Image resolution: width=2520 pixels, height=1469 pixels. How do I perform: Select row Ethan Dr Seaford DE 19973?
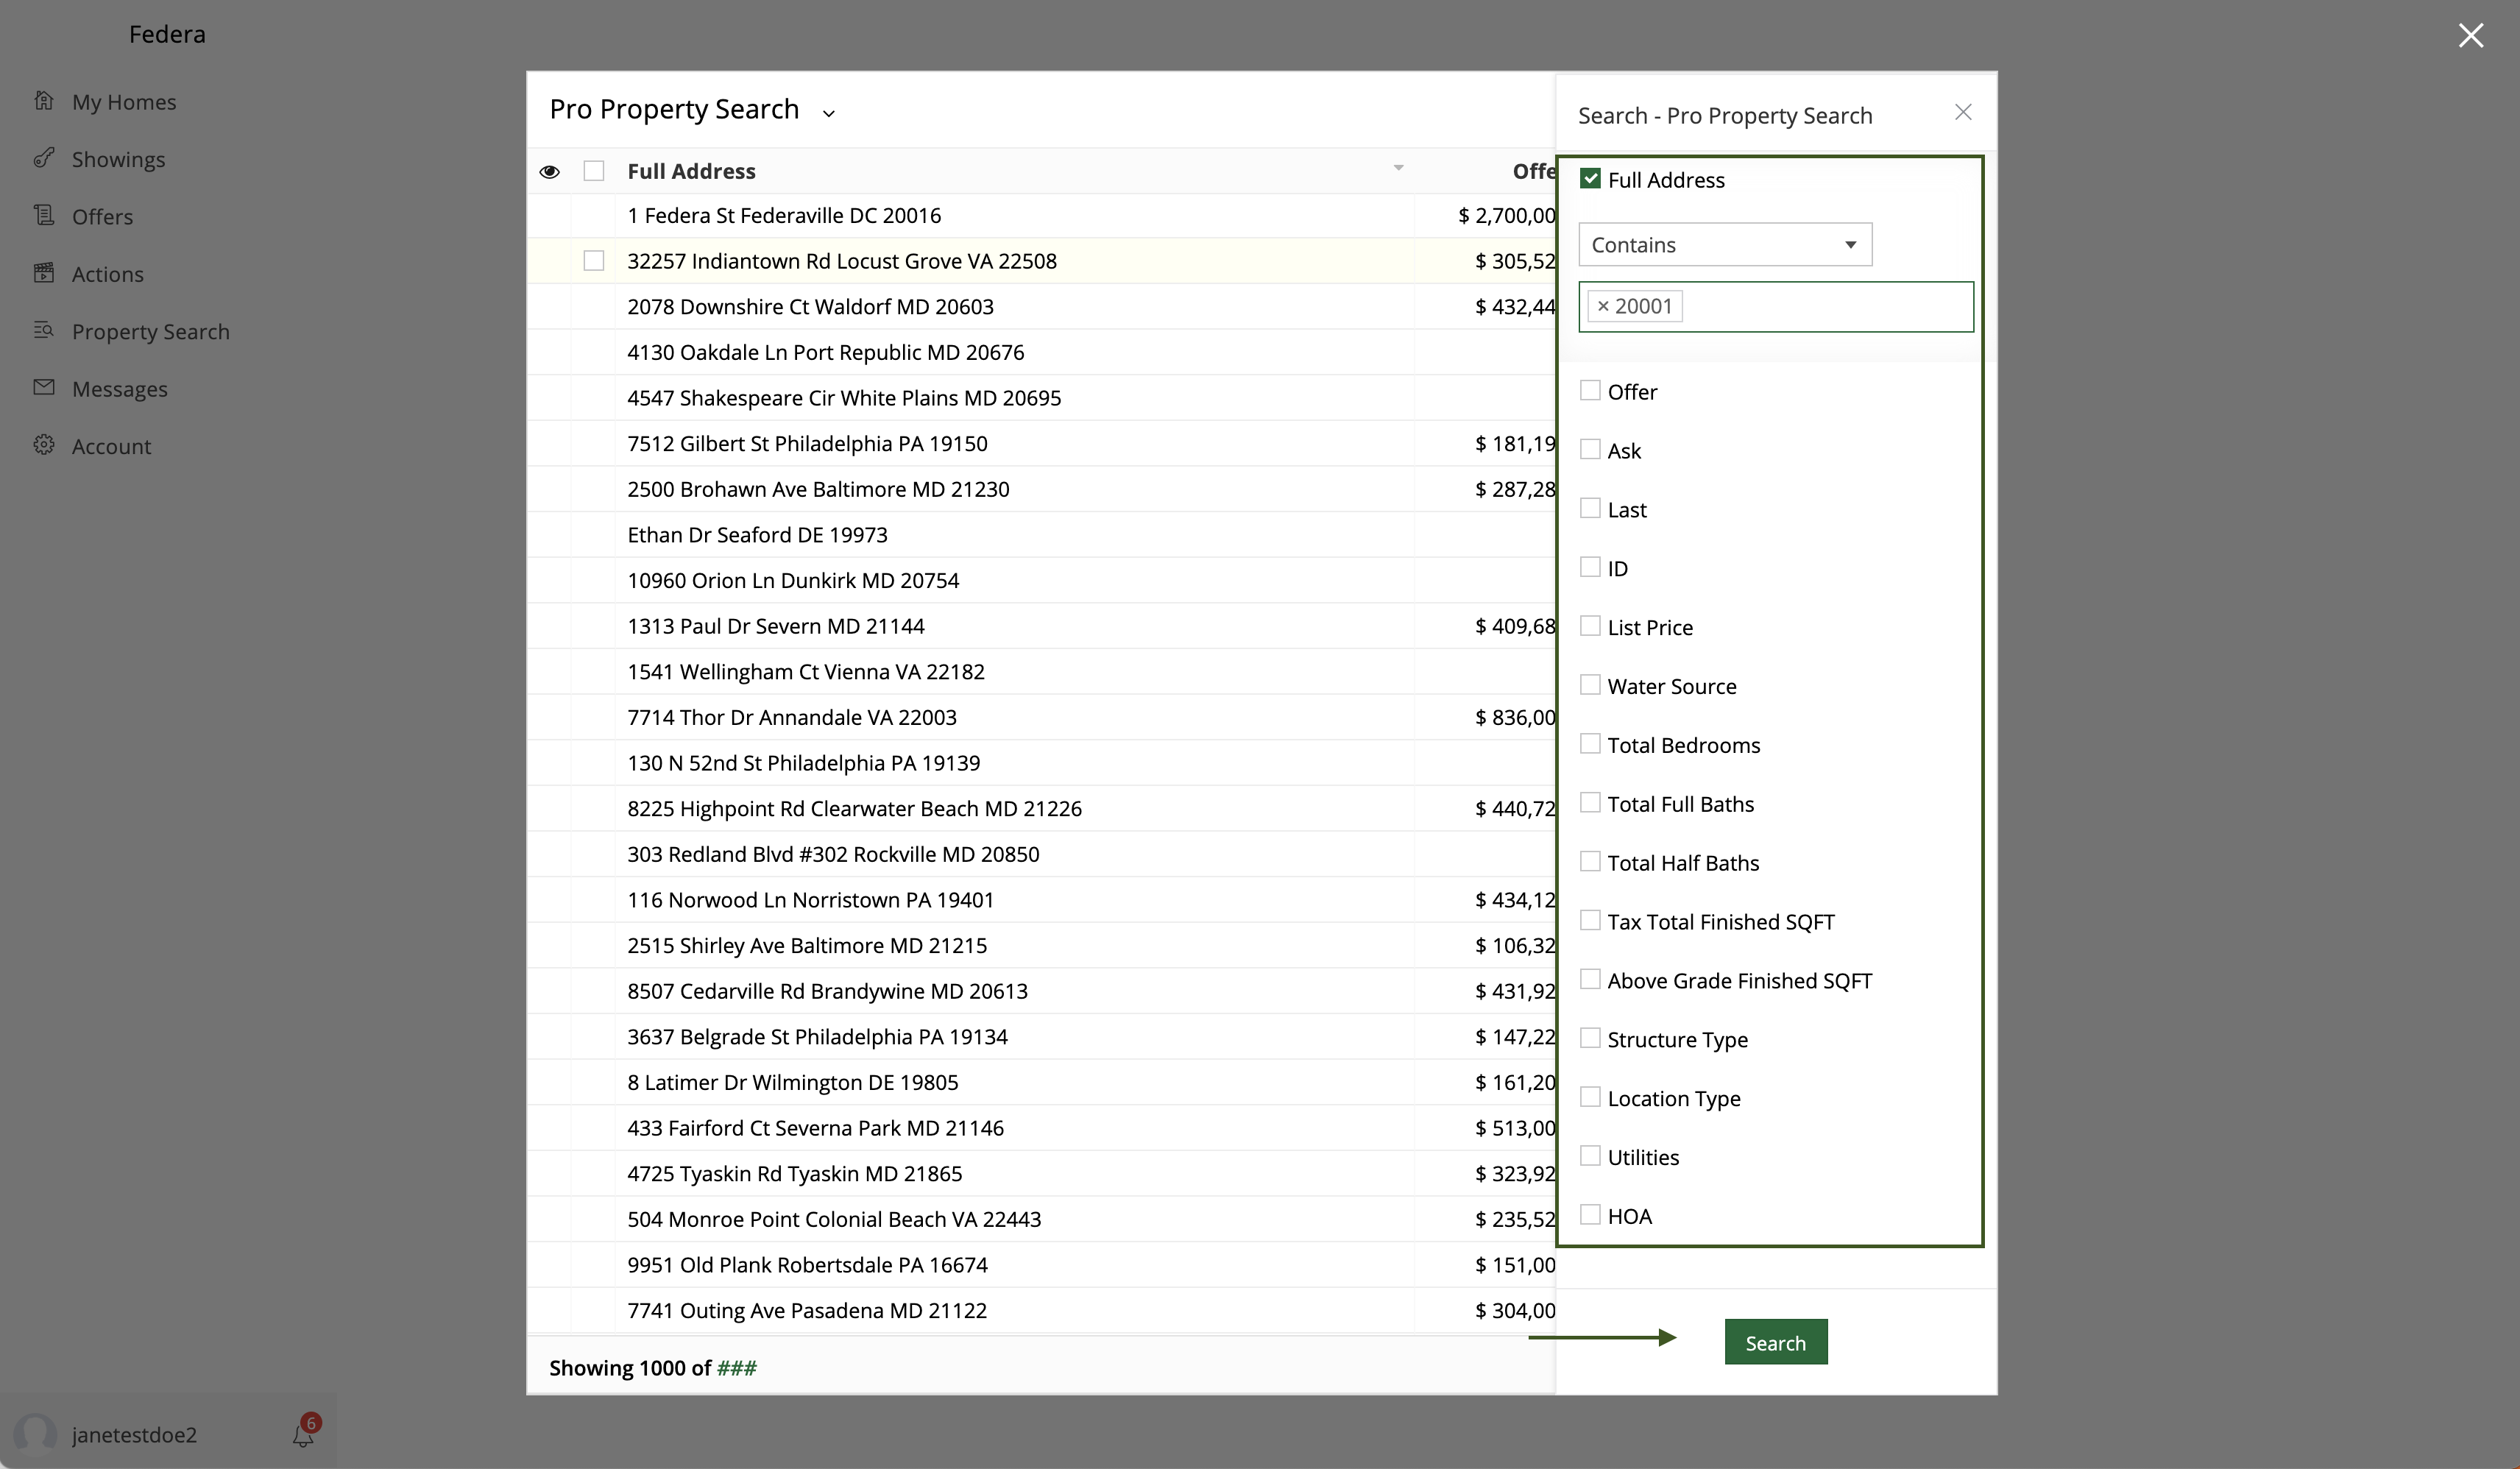pos(1041,535)
